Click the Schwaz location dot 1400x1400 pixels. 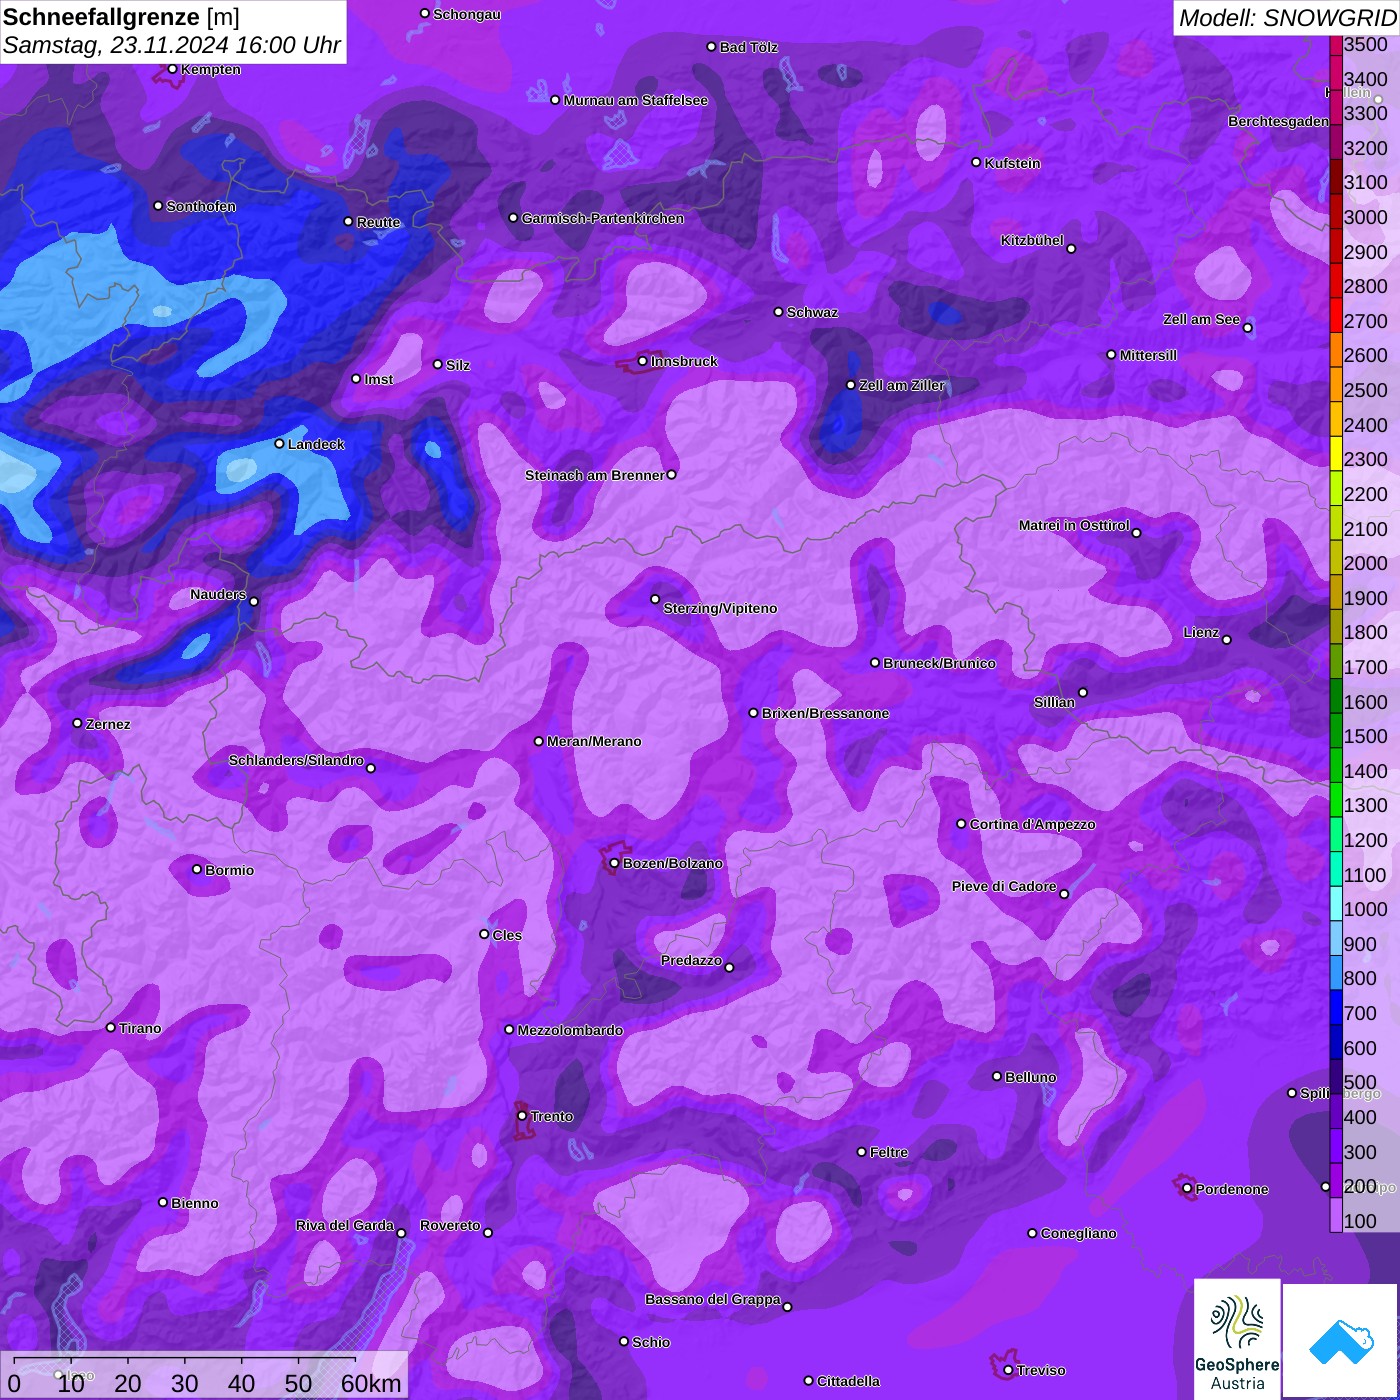point(778,312)
